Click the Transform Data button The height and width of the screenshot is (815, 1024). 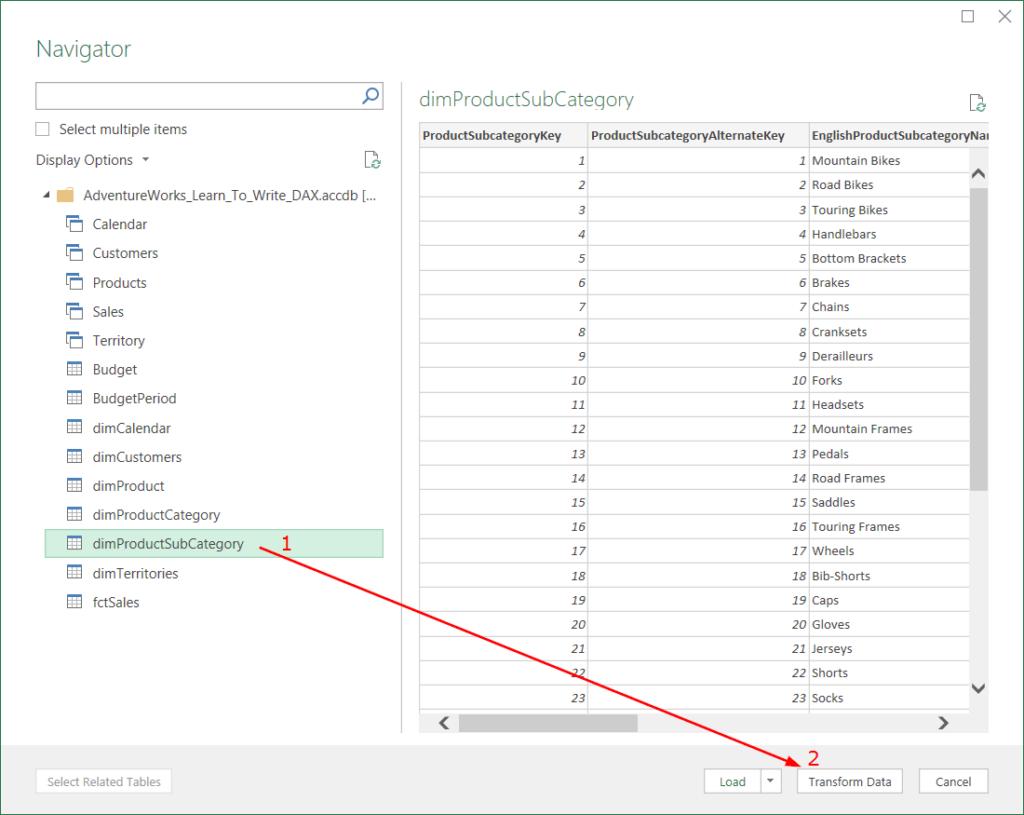point(849,782)
